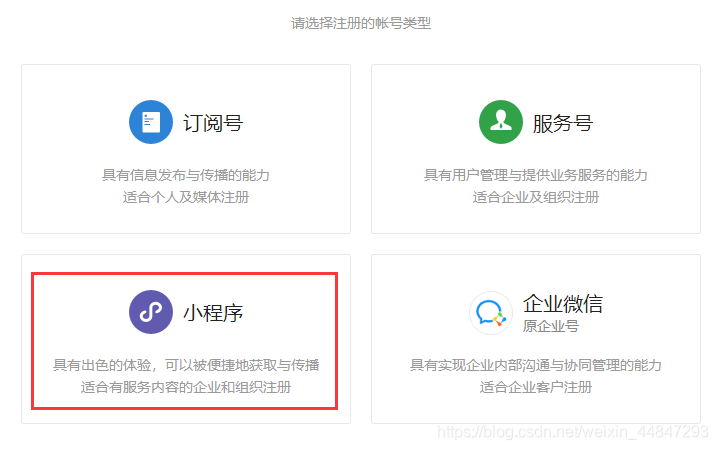Select the 订阅号 account type title
Viewport: 718px width, 450px height.
(x=213, y=123)
